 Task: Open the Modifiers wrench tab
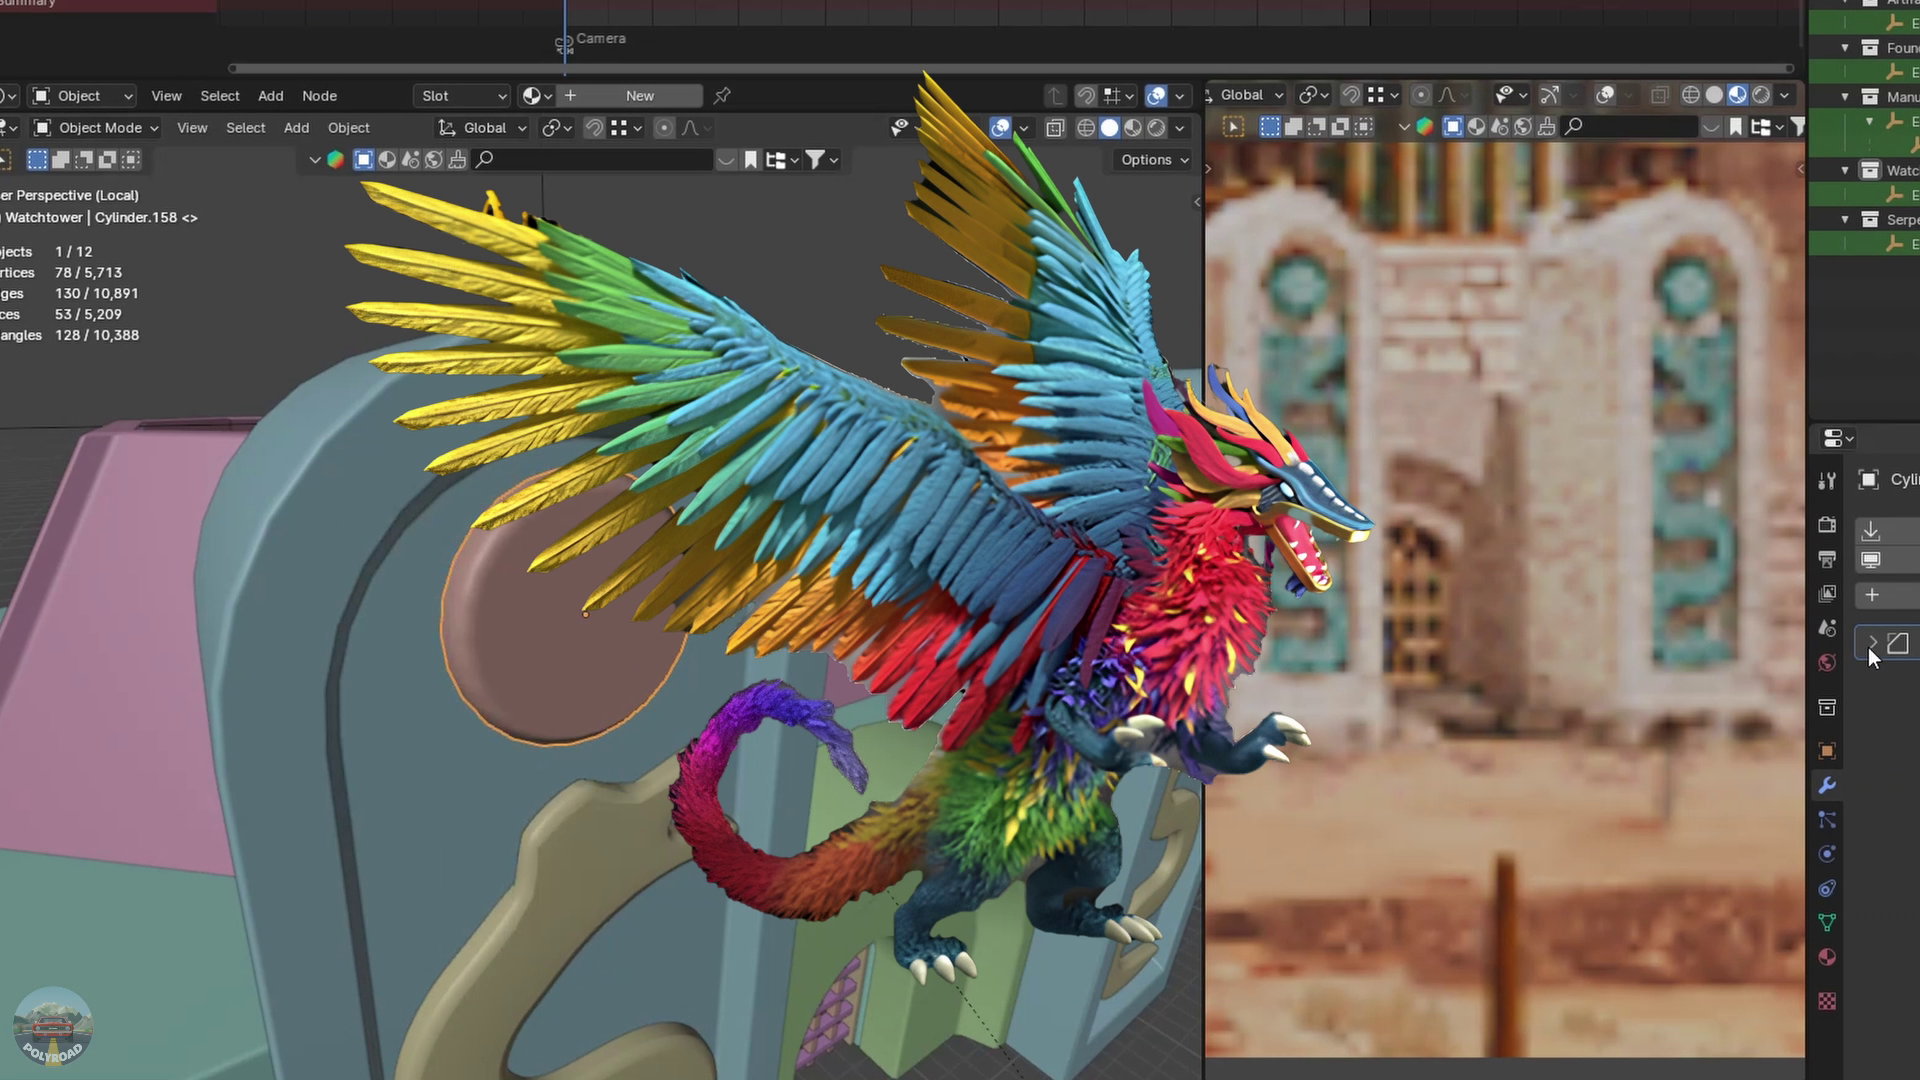coord(1827,786)
